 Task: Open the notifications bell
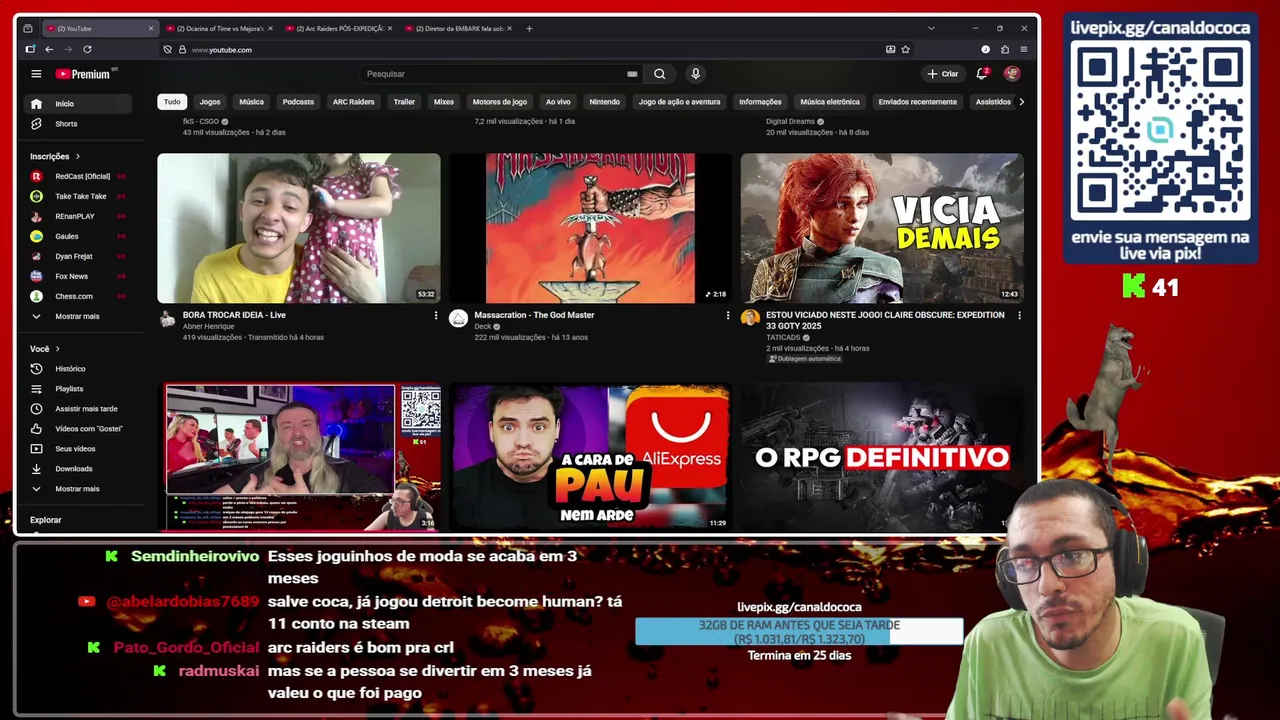click(981, 74)
